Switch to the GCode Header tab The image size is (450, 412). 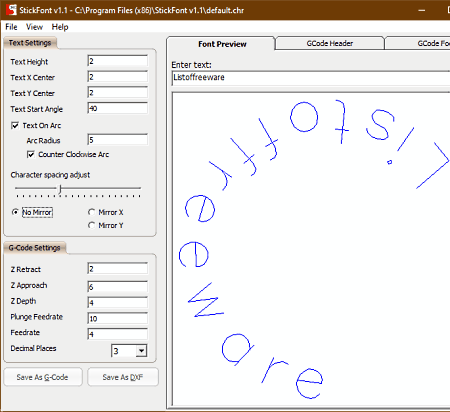(330, 43)
